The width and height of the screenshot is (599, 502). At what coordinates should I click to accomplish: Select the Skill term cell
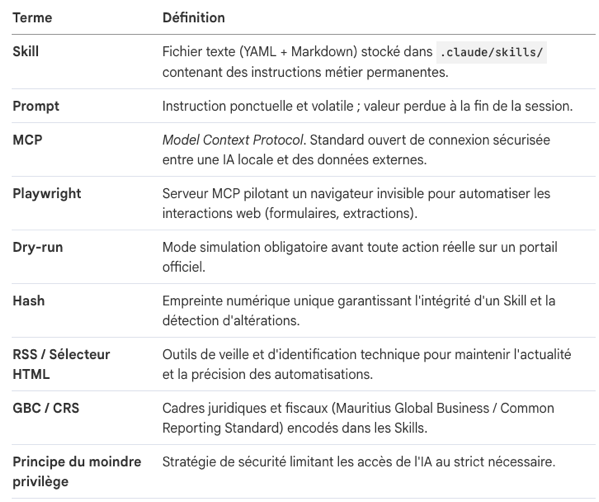tap(26, 52)
